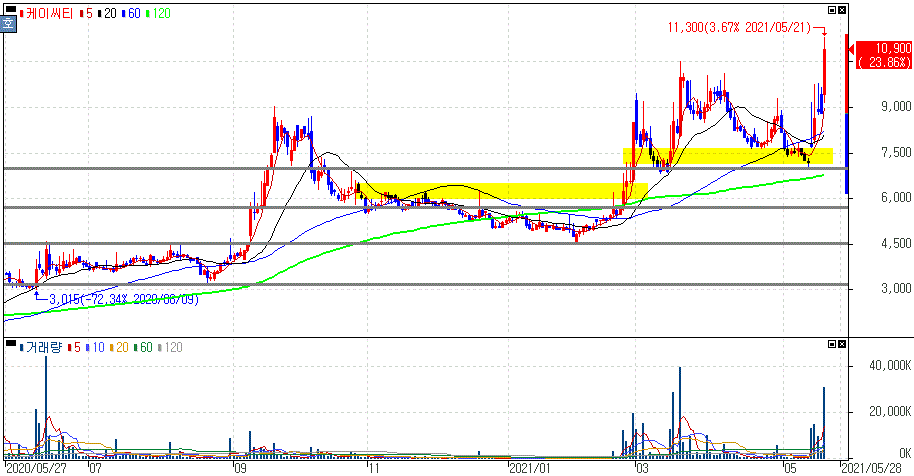Select the 60-day price moving average legend
The height and width of the screenshot is (476, 914).
[132, 13]
